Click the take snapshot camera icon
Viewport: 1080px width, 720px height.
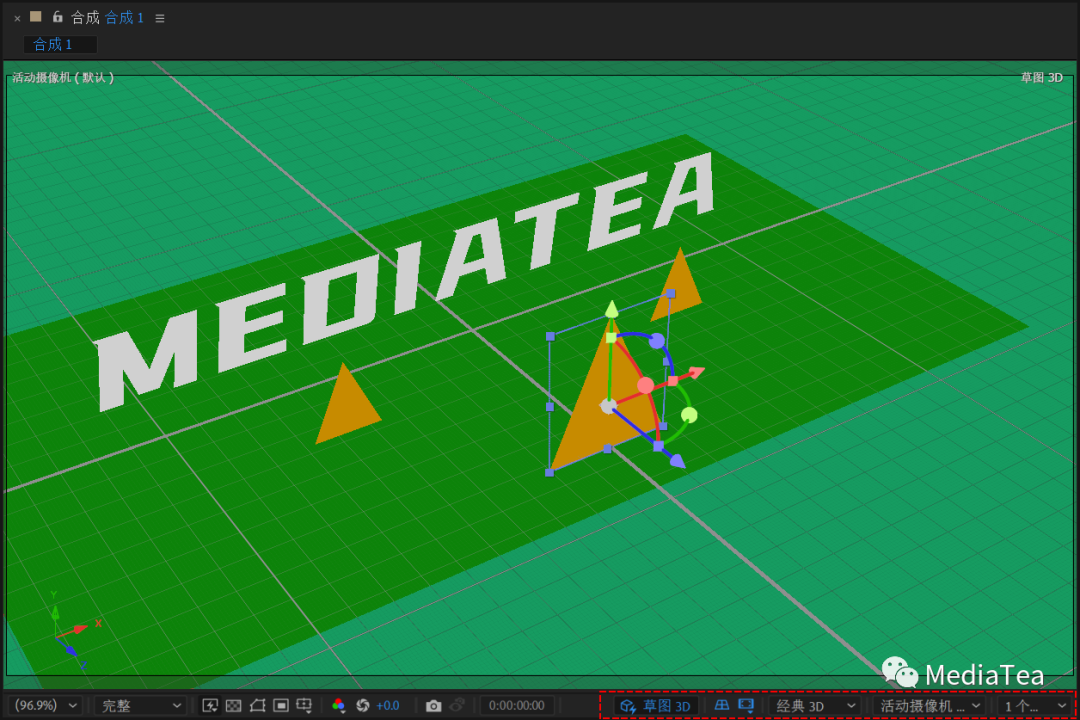pyautogui.click(x=433, y=706)
